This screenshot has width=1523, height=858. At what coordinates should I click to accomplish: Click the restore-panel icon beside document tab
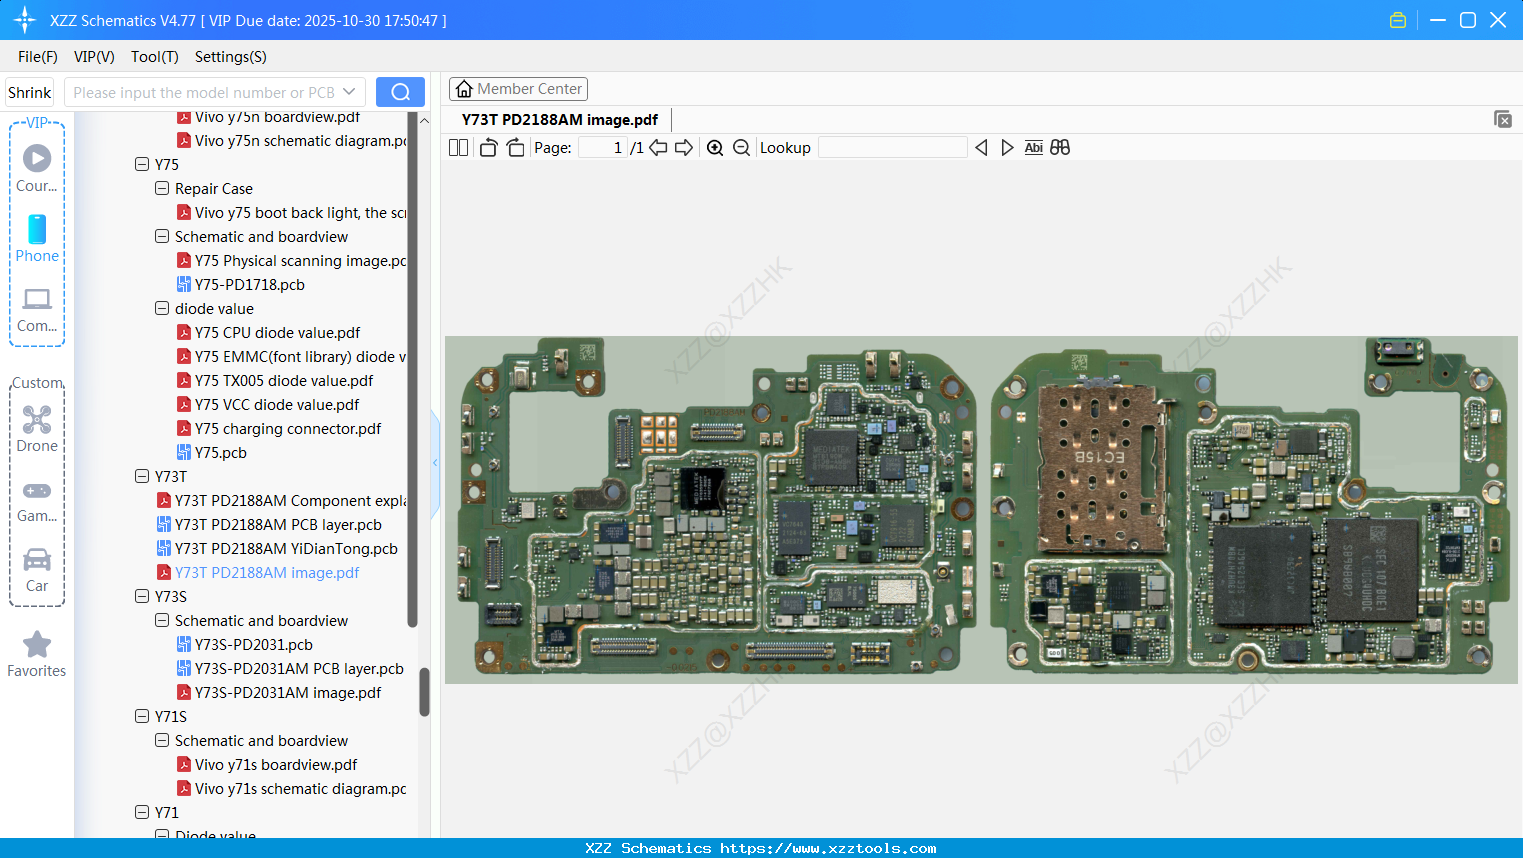click(x=1502, y=119)
